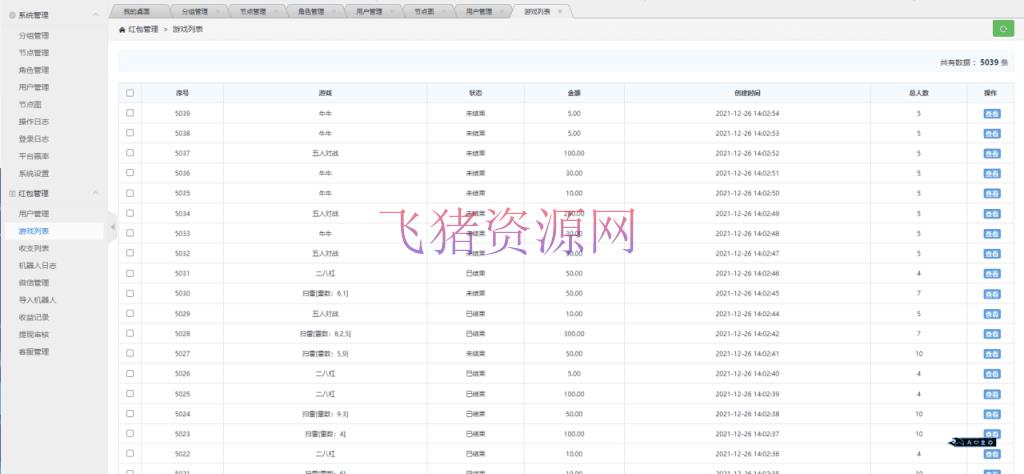Click the green refresh button
The width and height of the screenshot is (1024, 474).
tap(1003, 29)
